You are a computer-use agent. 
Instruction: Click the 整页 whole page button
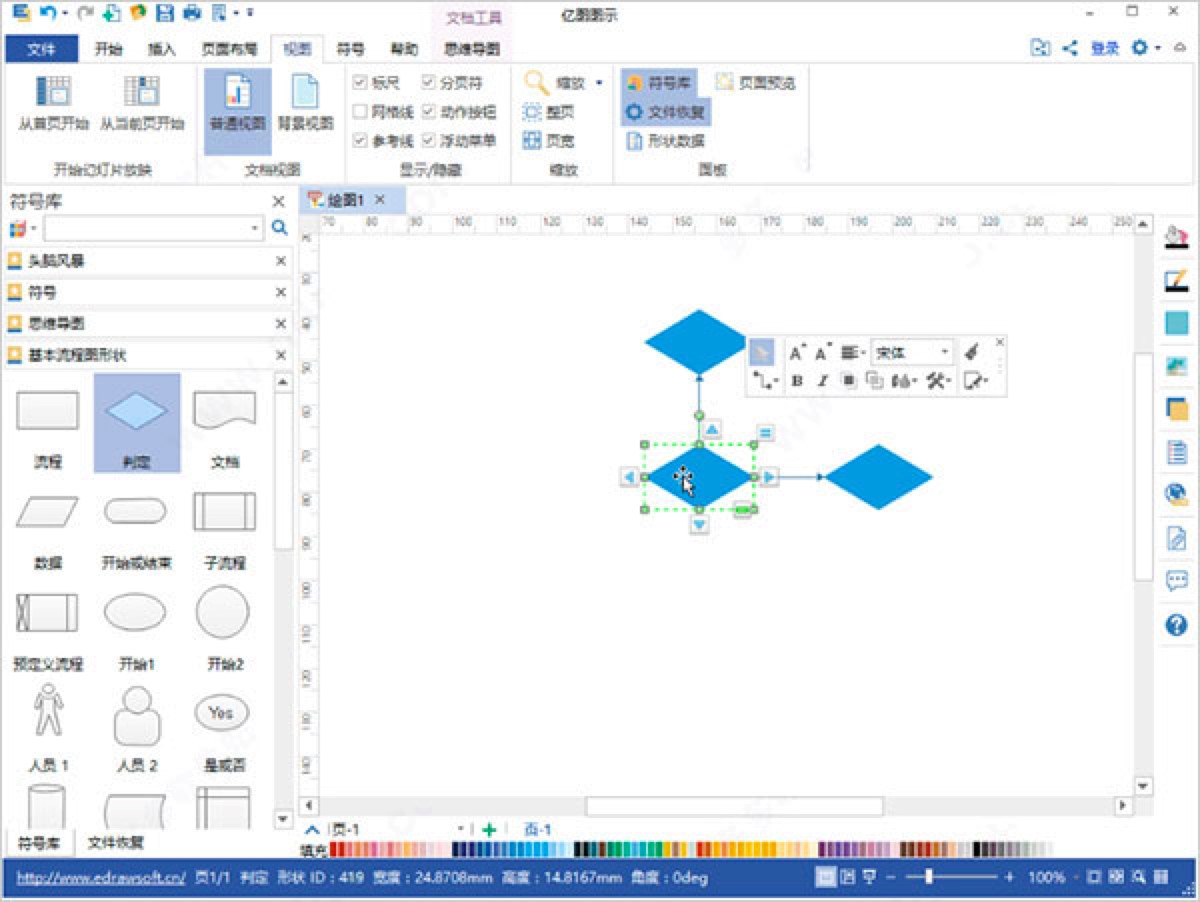(550, 112)
